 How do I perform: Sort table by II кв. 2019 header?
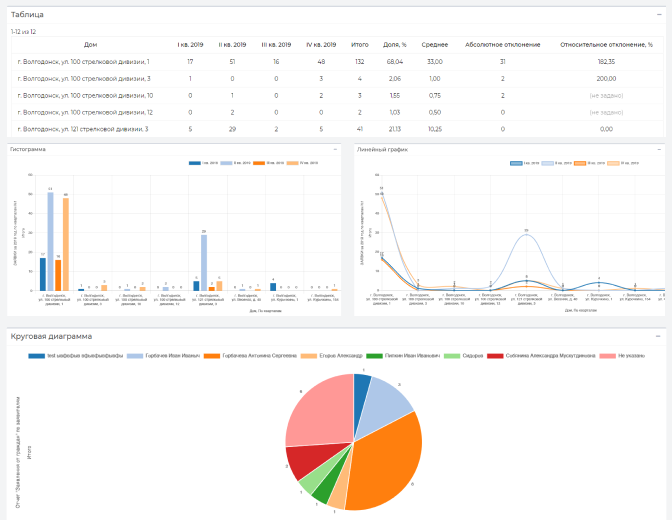pyautogui.click(x=232, y=45)
